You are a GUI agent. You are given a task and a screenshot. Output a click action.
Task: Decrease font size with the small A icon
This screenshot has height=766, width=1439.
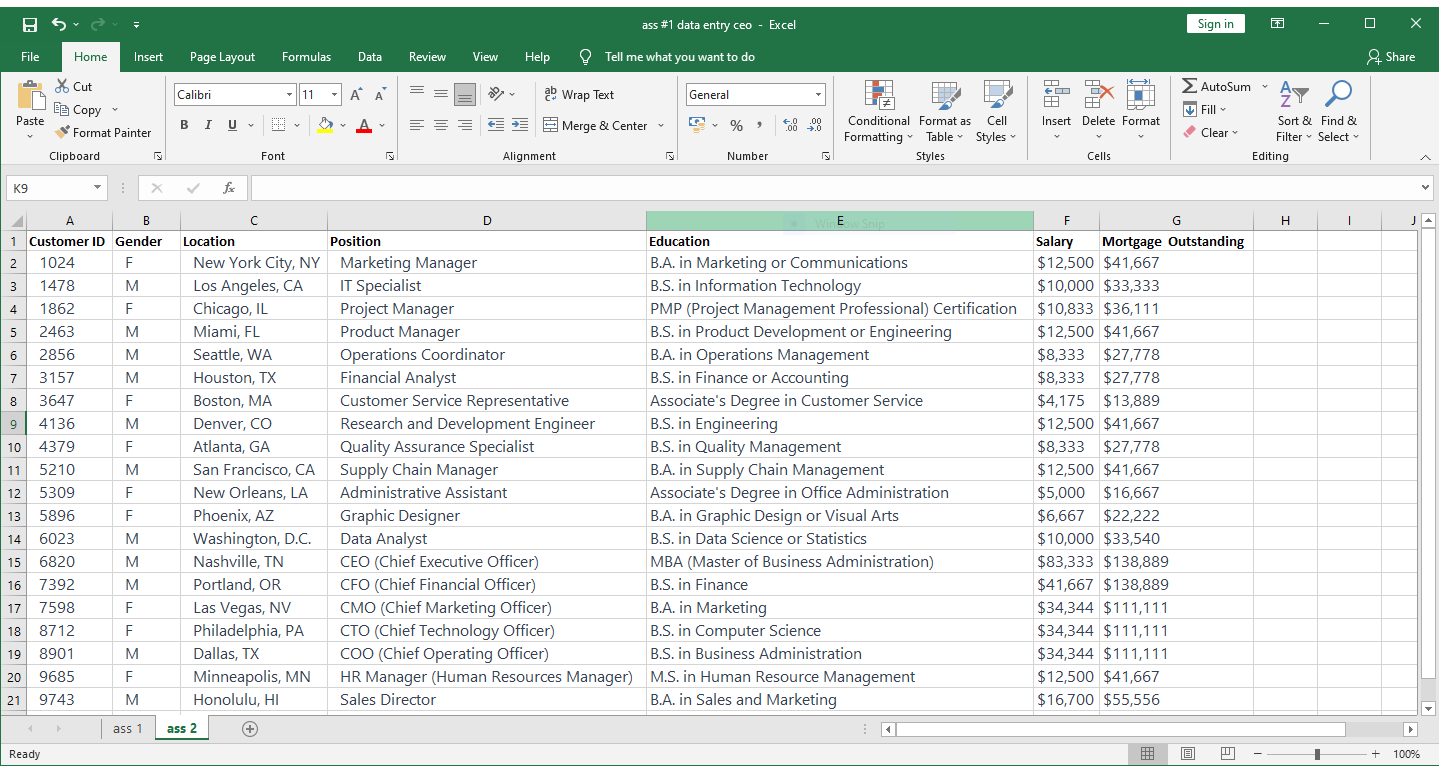(380, 95)
